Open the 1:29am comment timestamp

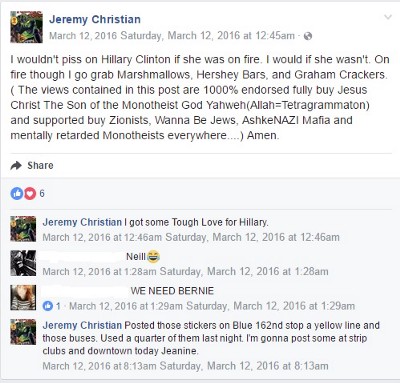coord(212,306)
